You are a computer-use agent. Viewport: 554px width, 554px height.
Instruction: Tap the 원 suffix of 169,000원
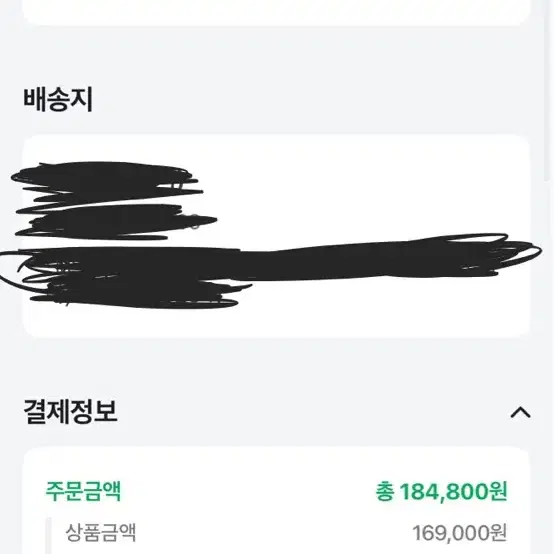click(499, 533)
